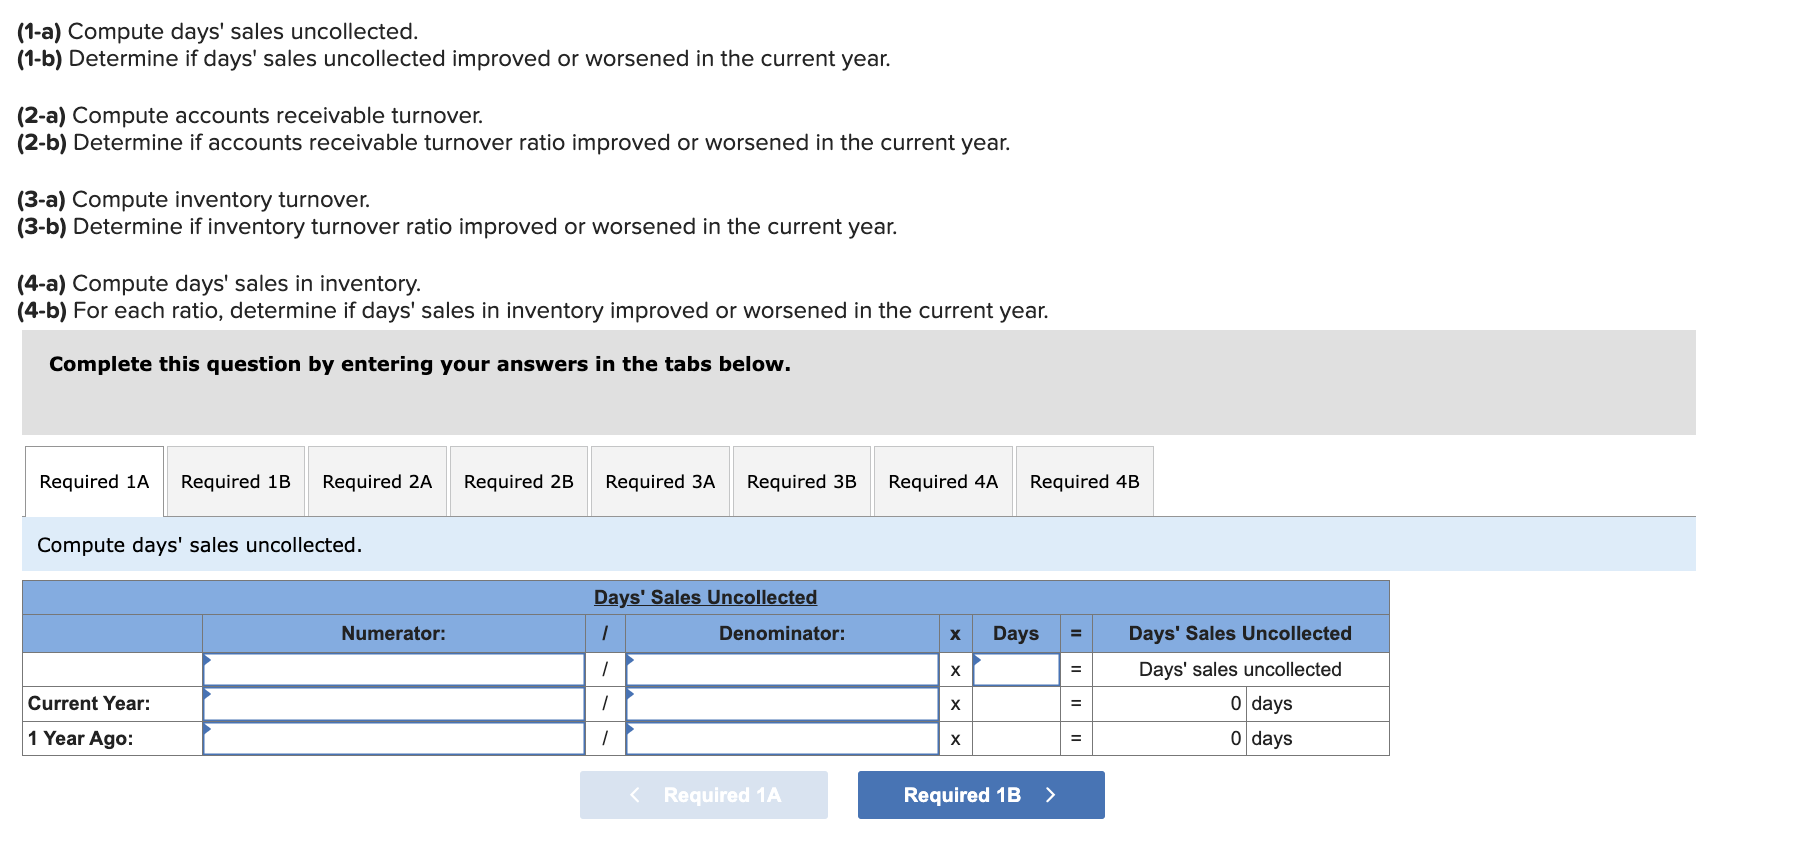This screenshot has height=864, width=1812.
Task: Click the blue Required 1B next button
Action: point(981,795)
